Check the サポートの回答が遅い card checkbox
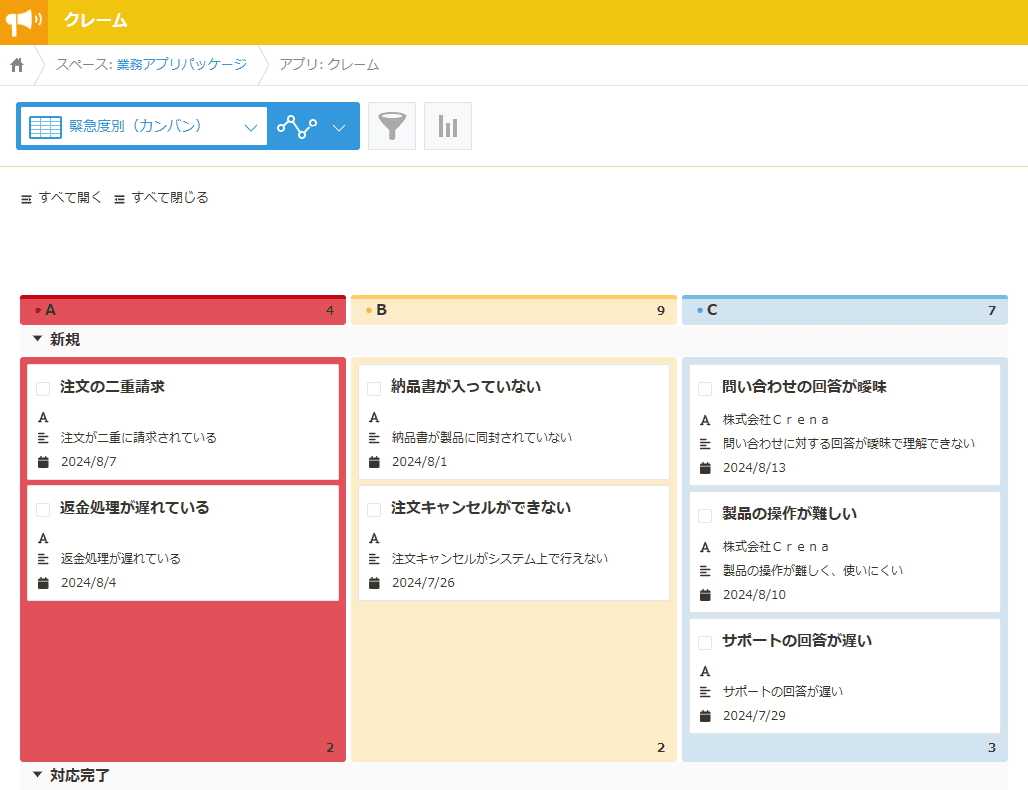 point(705,642)
